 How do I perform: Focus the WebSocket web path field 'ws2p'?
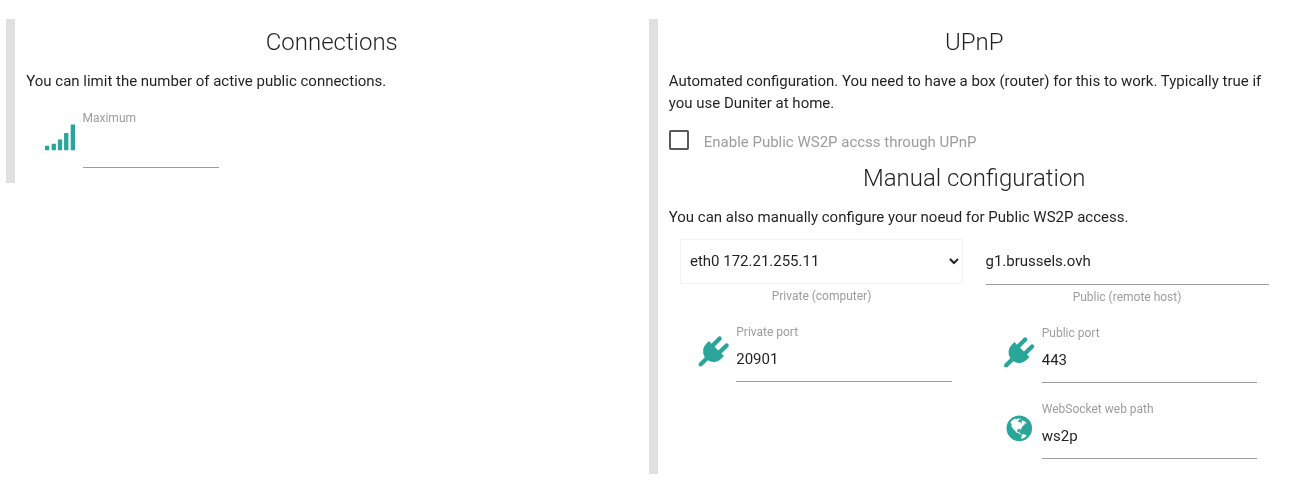pos(1148,436)
